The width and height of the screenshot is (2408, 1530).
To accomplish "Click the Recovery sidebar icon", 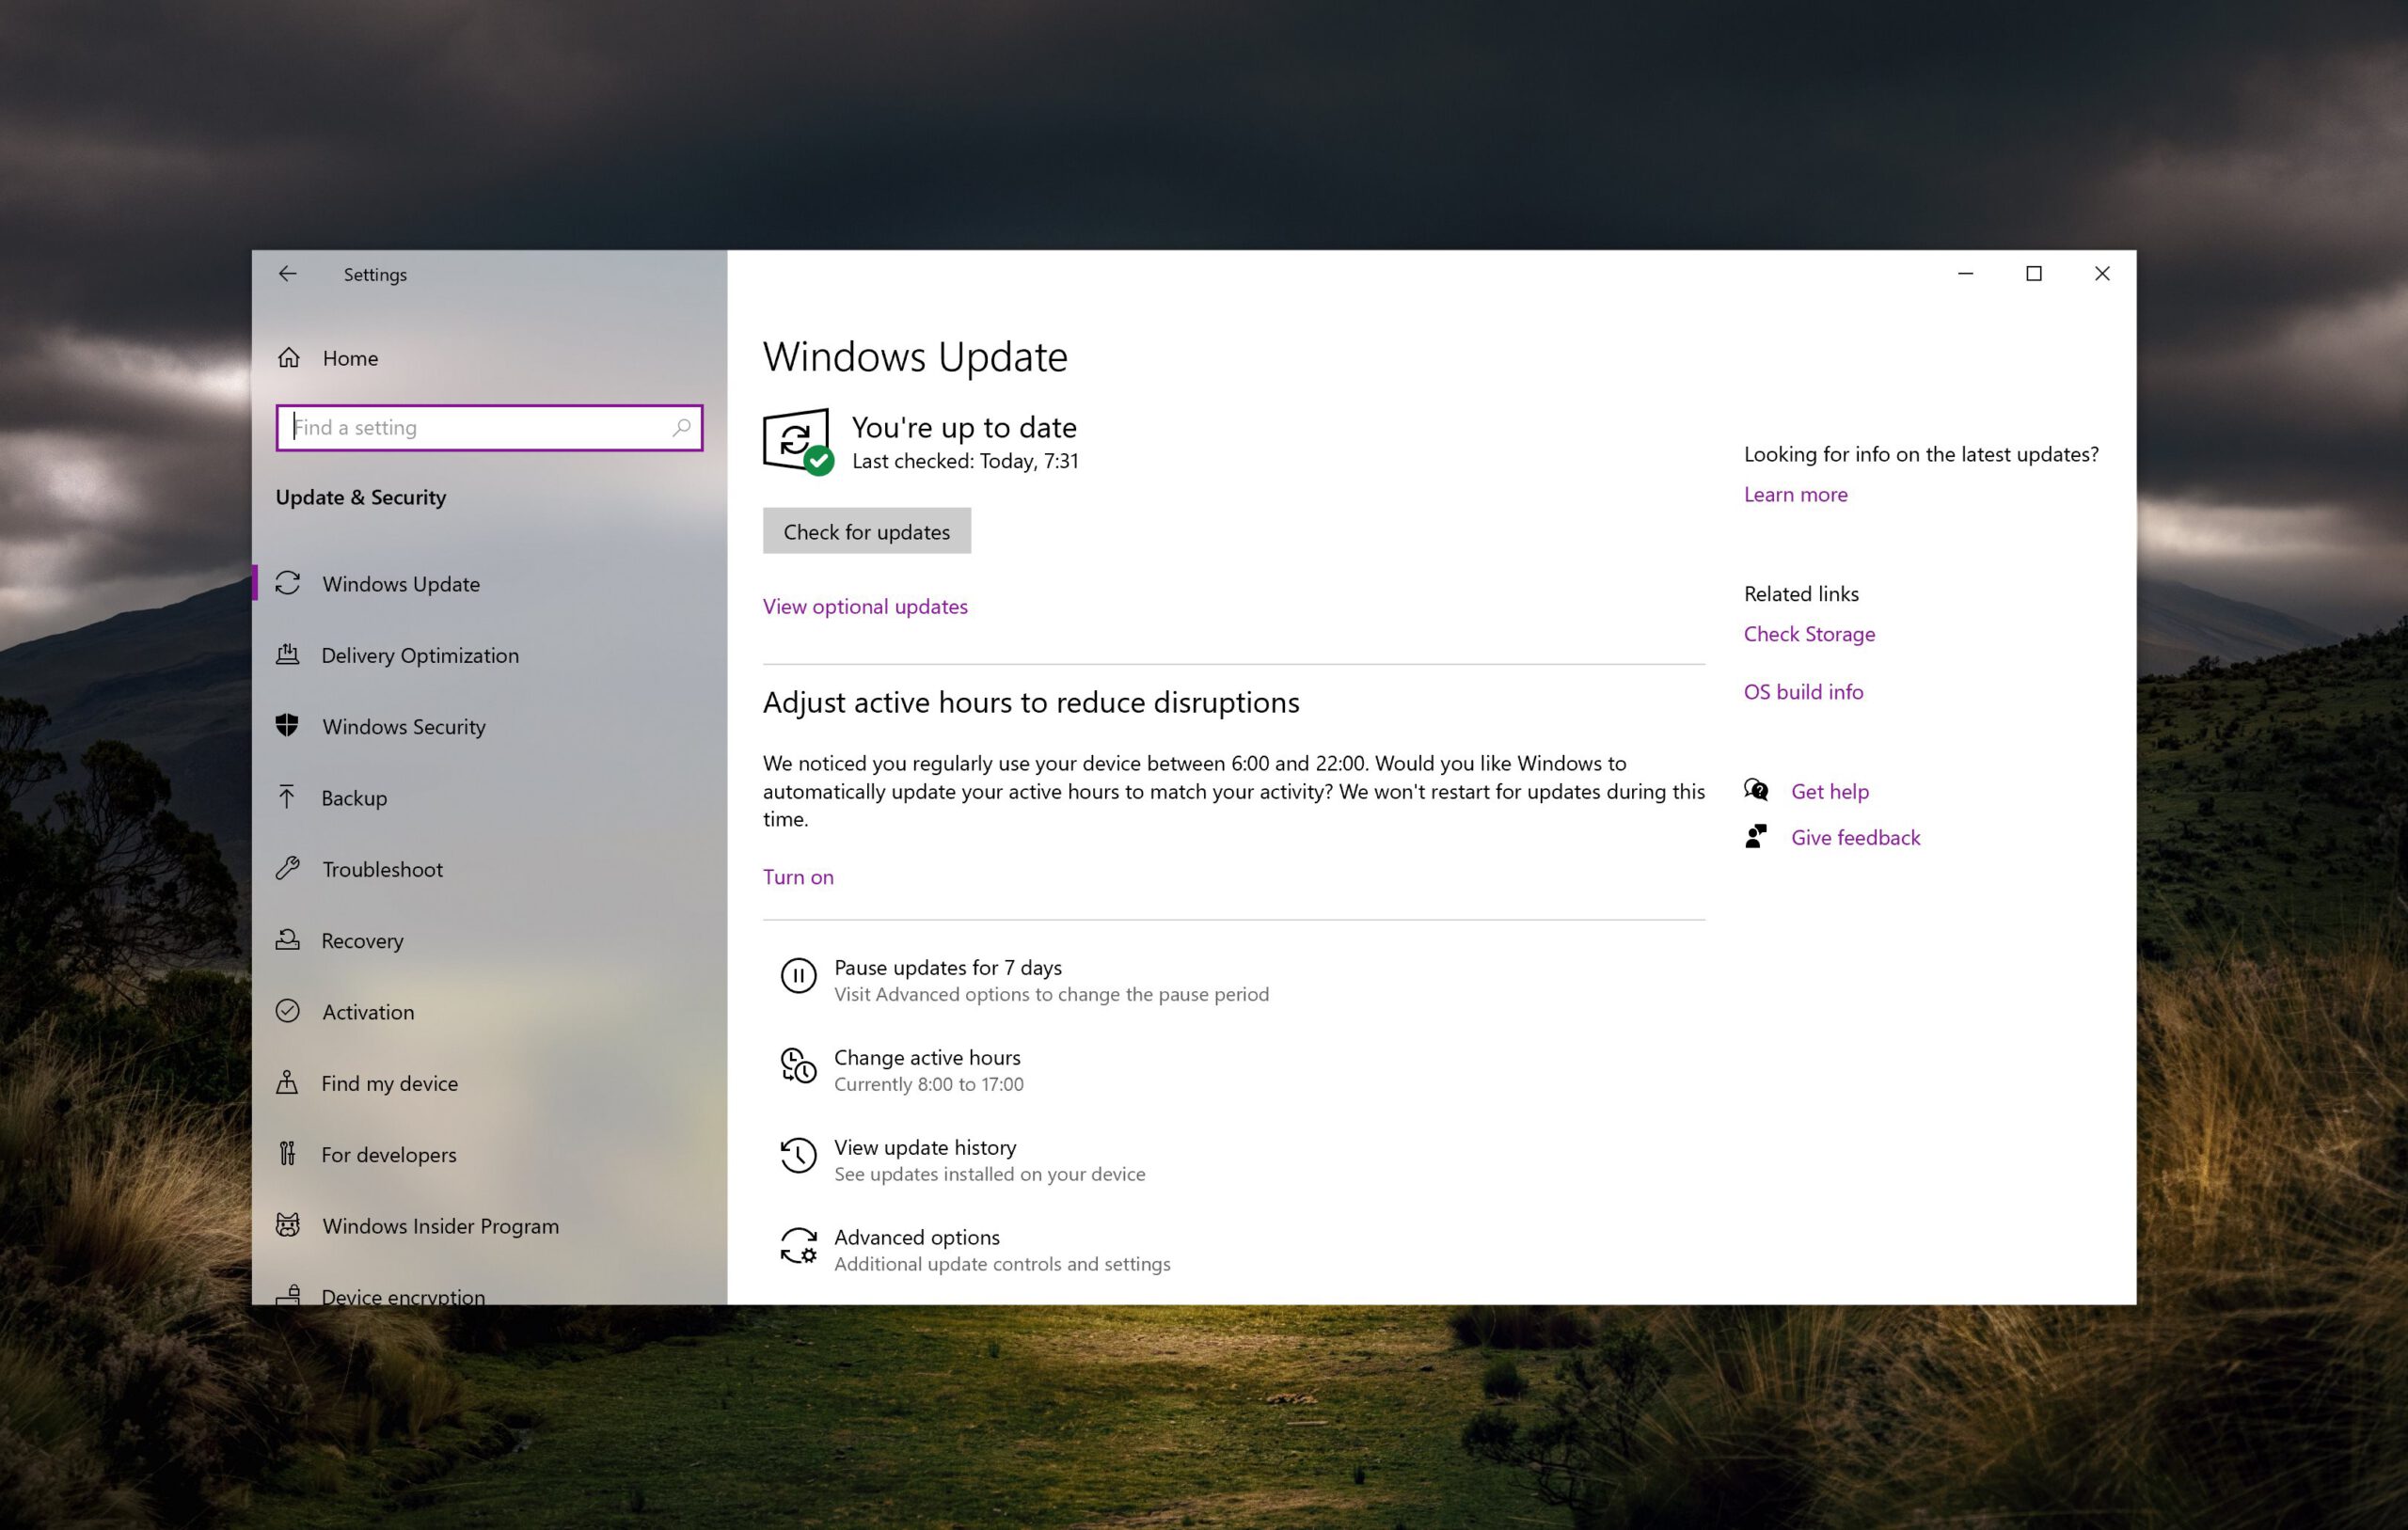I will pos(287,940).
